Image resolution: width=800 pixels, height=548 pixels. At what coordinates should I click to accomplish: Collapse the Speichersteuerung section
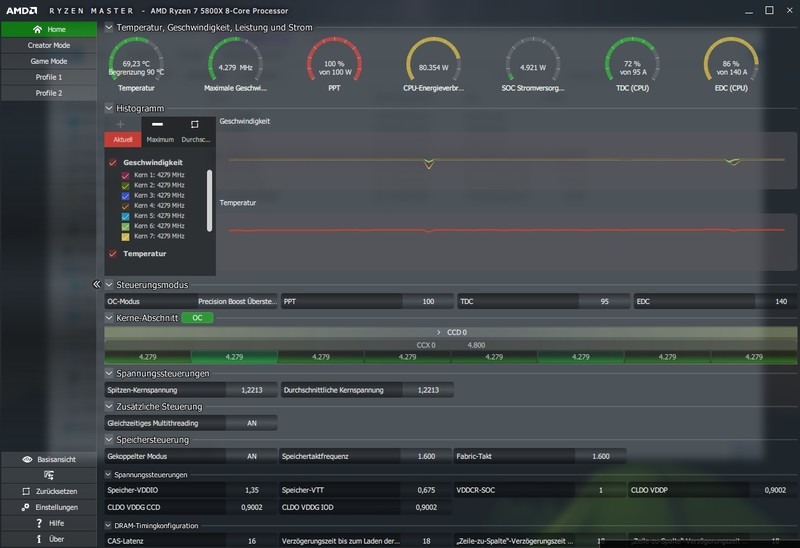coord(109,440)
